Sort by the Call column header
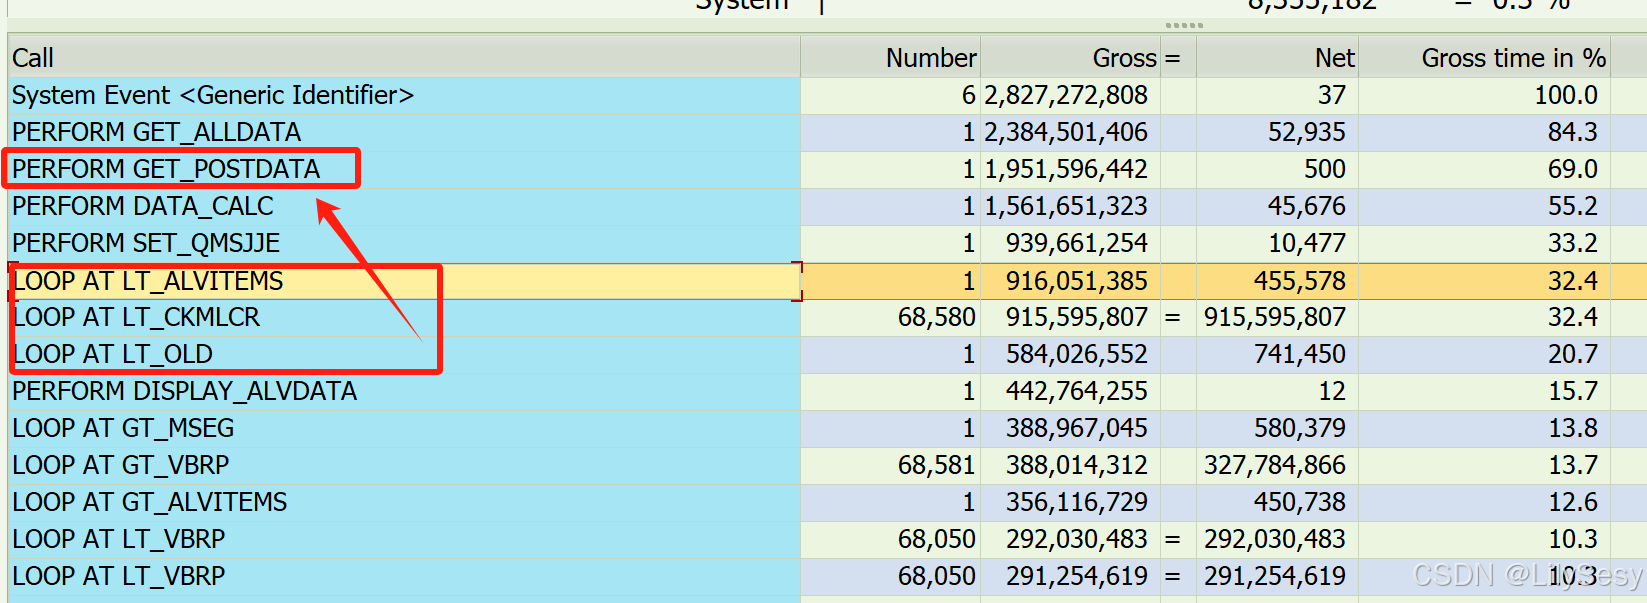 [x=404, y=58]
